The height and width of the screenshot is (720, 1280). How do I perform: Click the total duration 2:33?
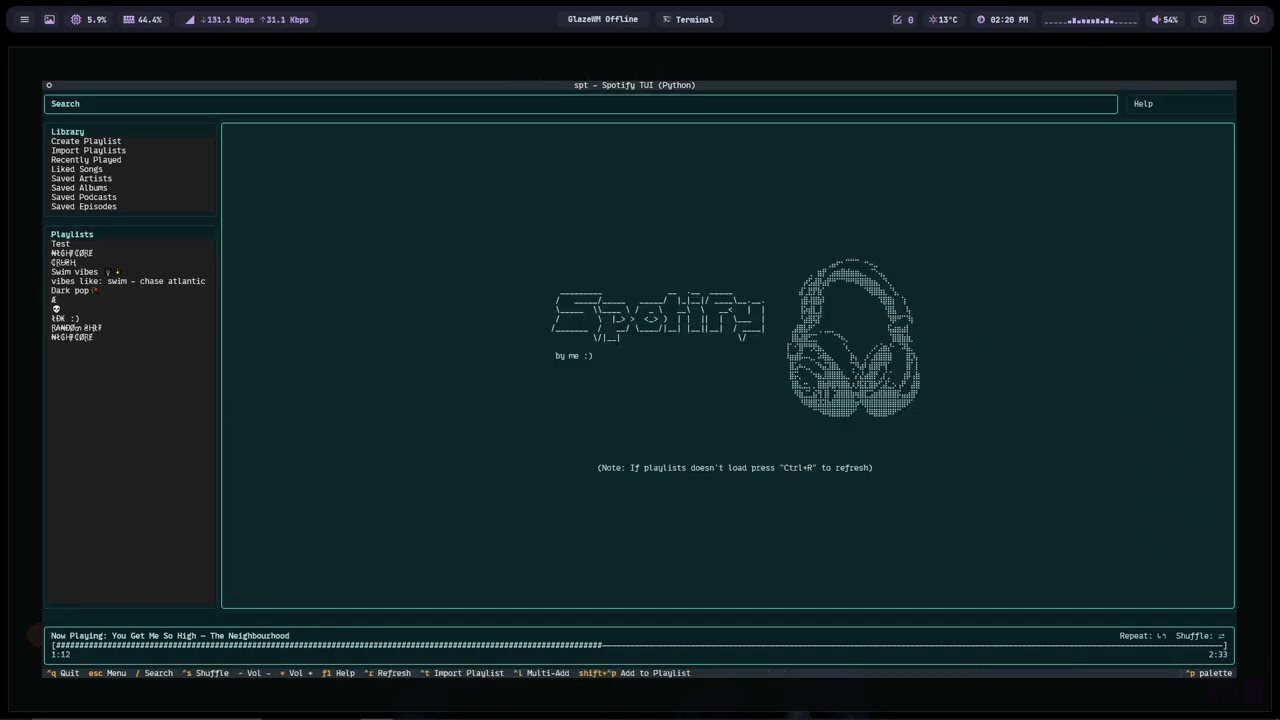click(x=1218, y=654)
